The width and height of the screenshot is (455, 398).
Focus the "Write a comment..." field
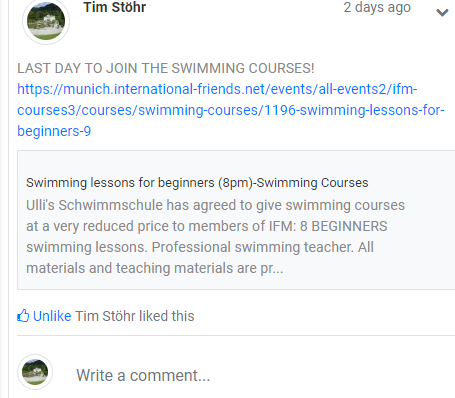[143, 375]
